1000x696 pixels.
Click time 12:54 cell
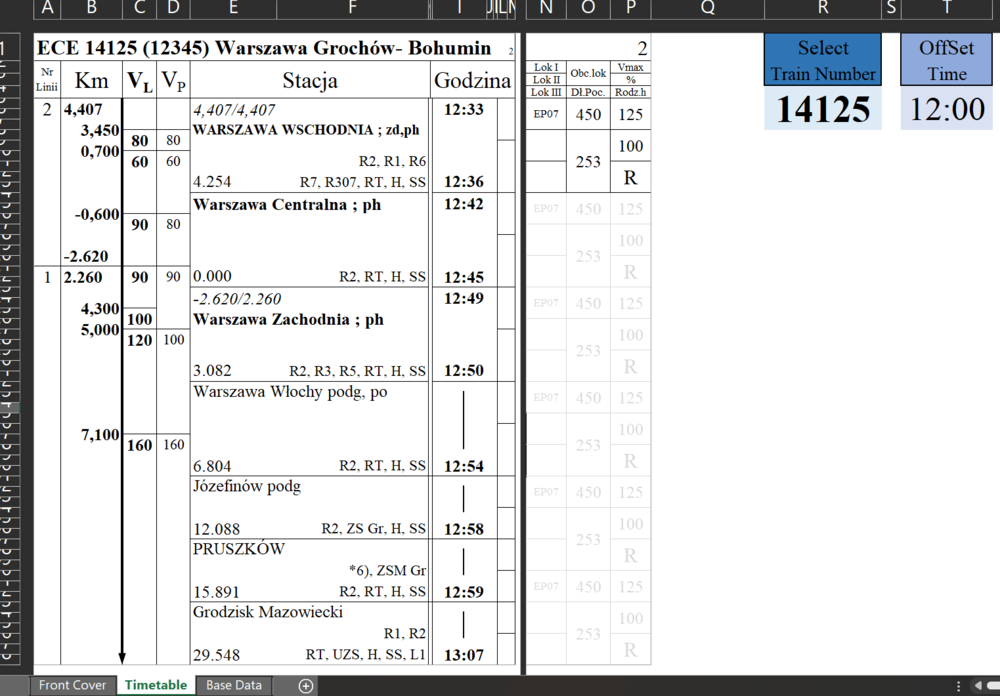(464, 466)
